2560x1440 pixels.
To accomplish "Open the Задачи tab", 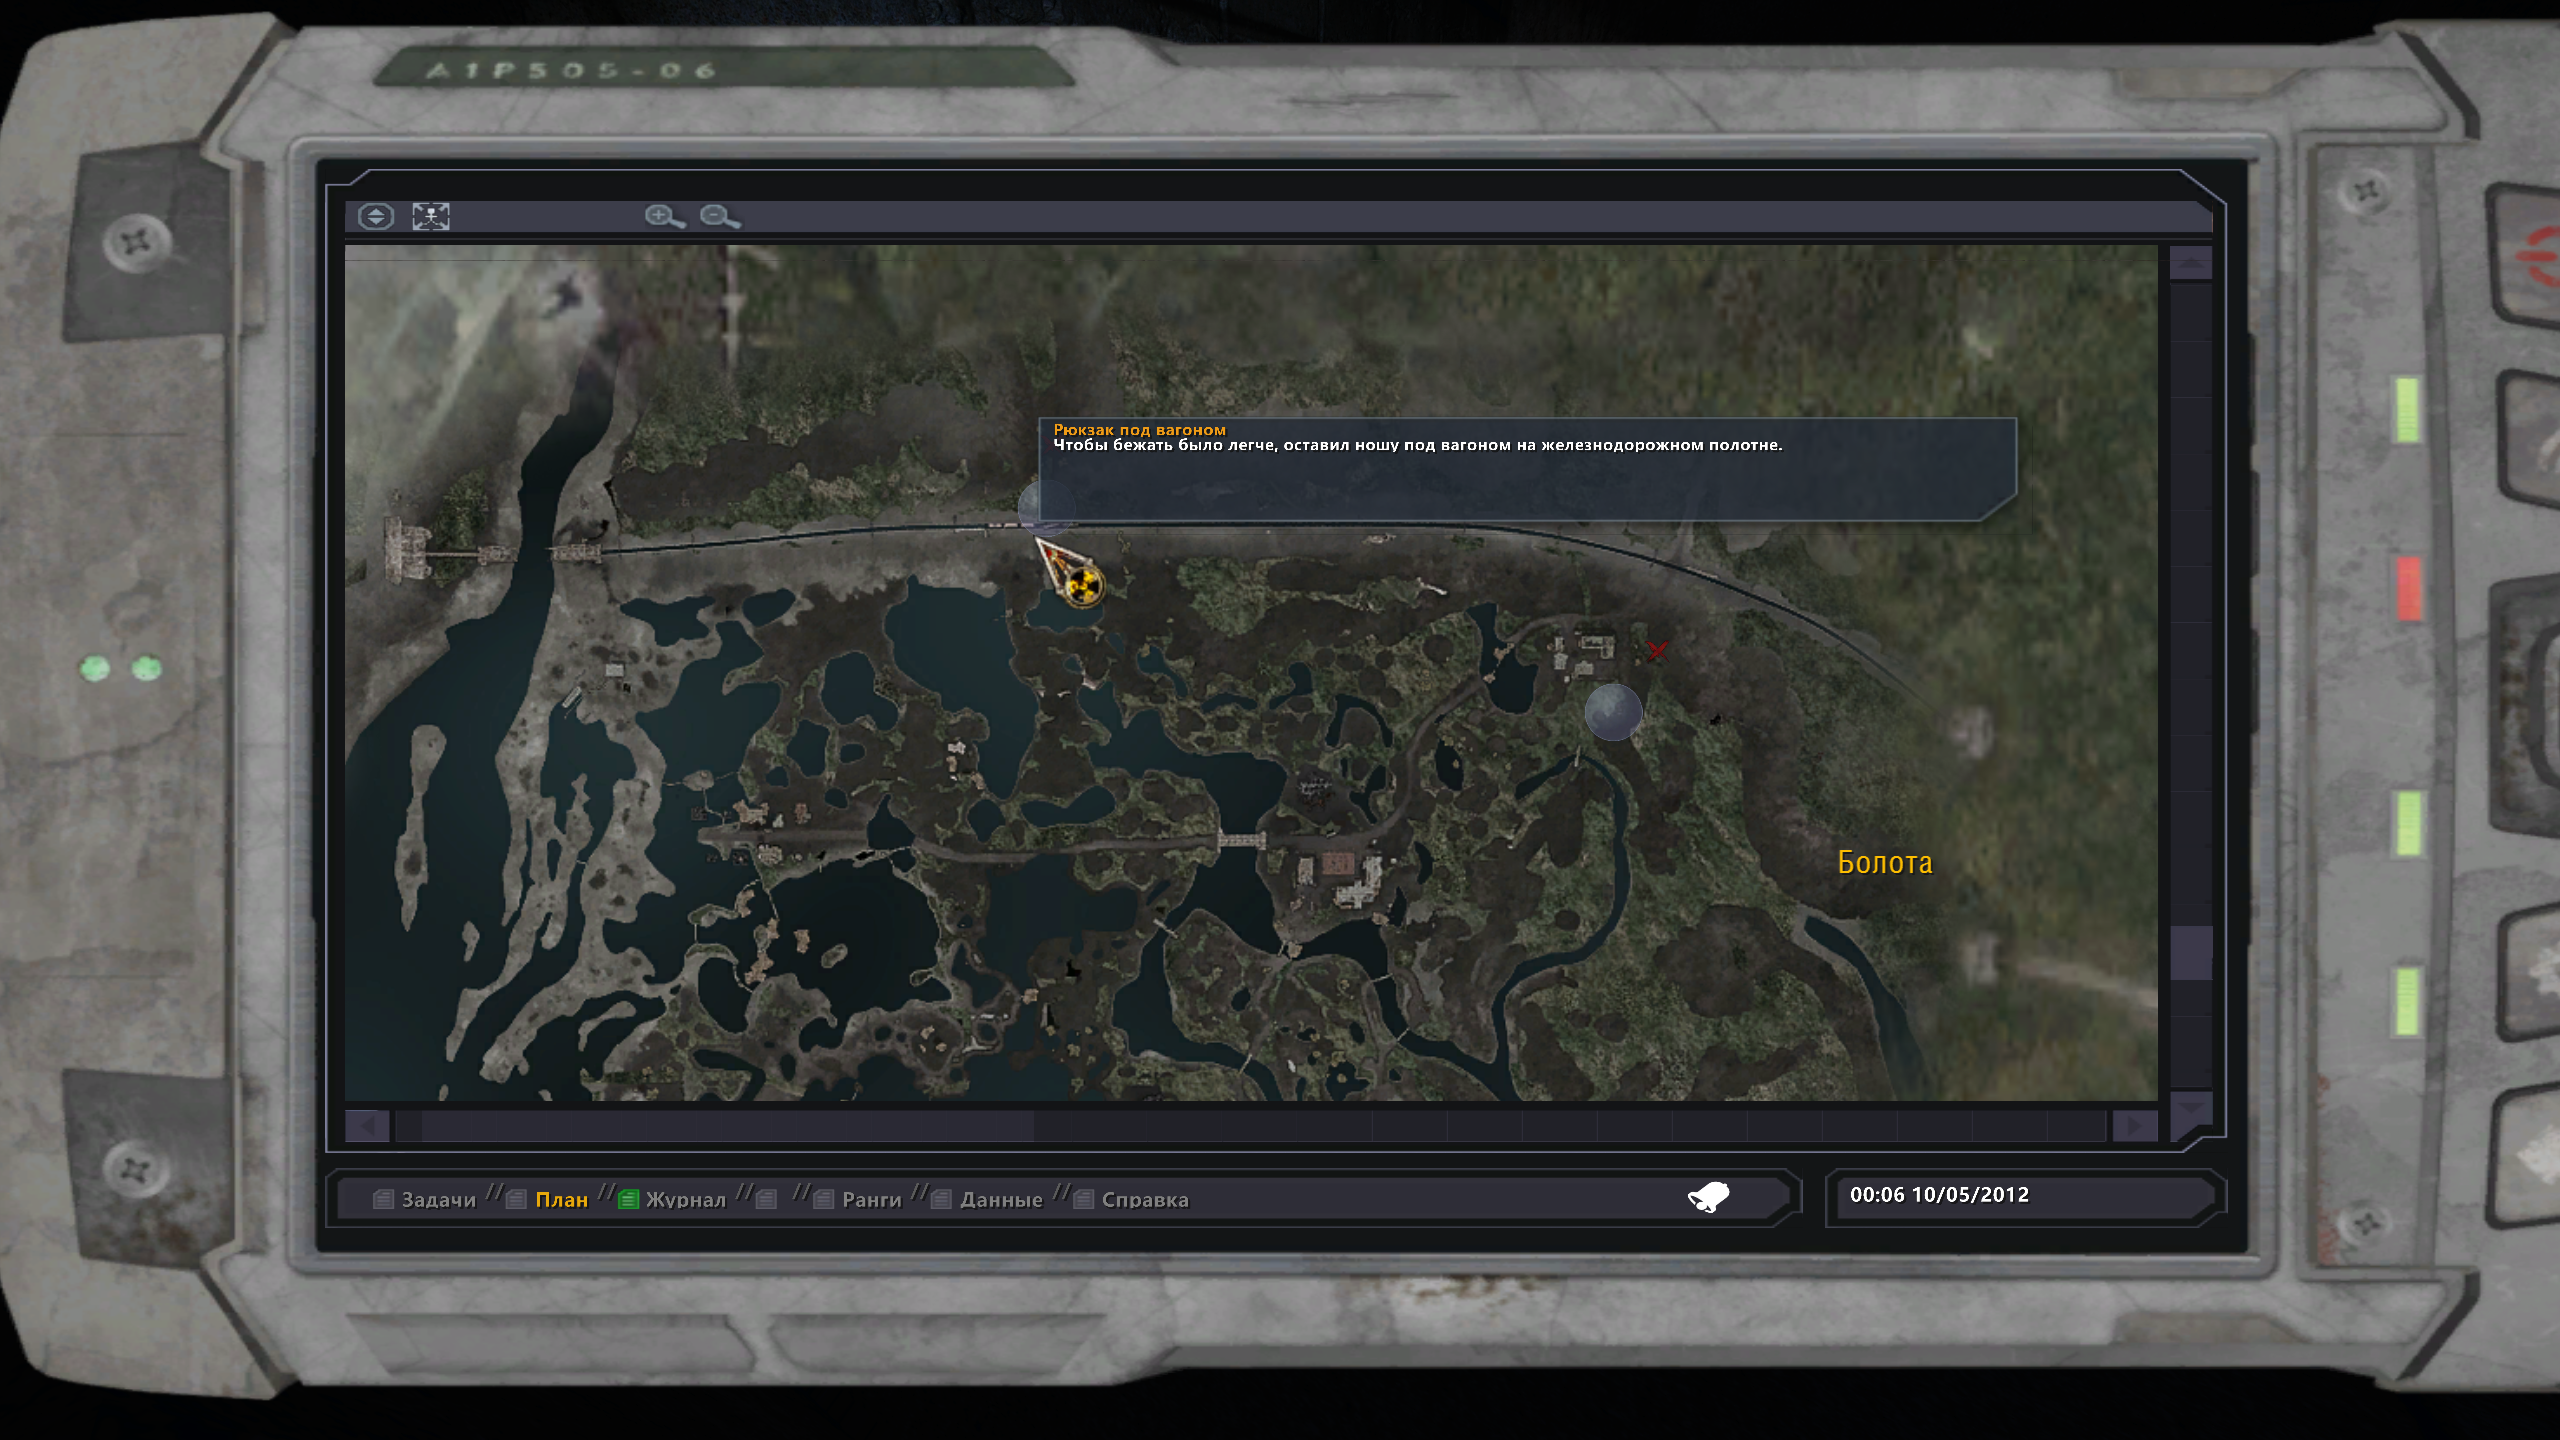I will click(x=437, y=1199).
